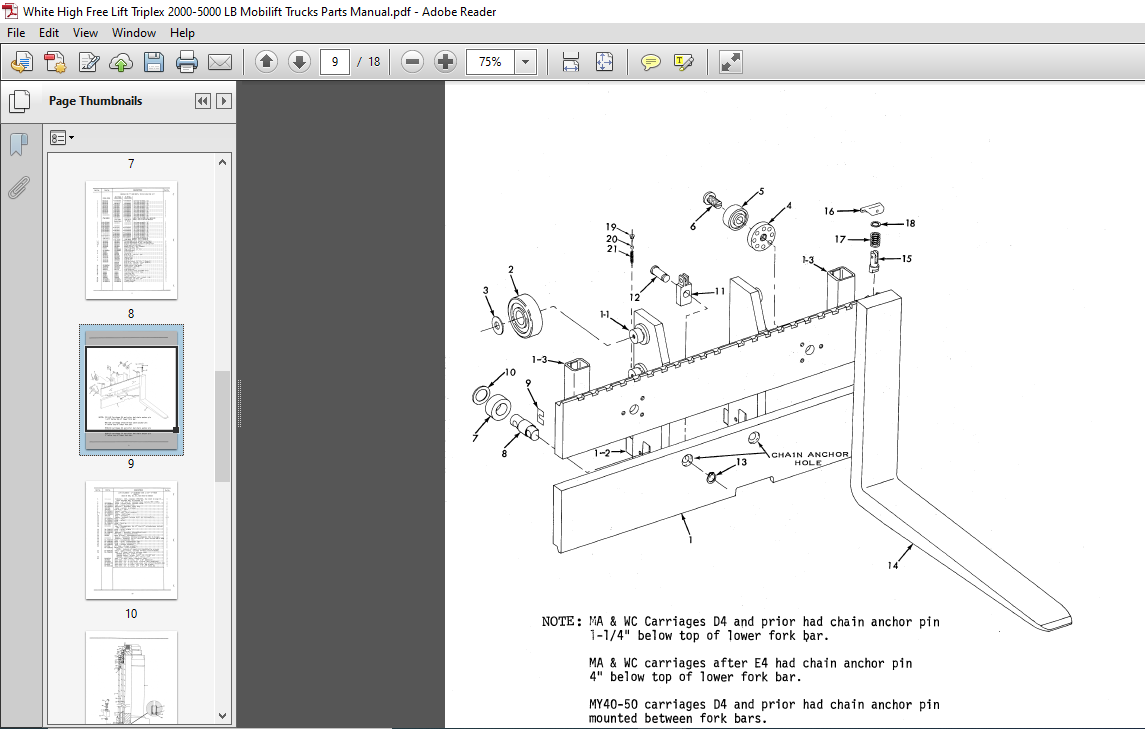The height and width of the screenshot is (729, 1145).
Task: Open the Window menu
Action: coord(134,33)
